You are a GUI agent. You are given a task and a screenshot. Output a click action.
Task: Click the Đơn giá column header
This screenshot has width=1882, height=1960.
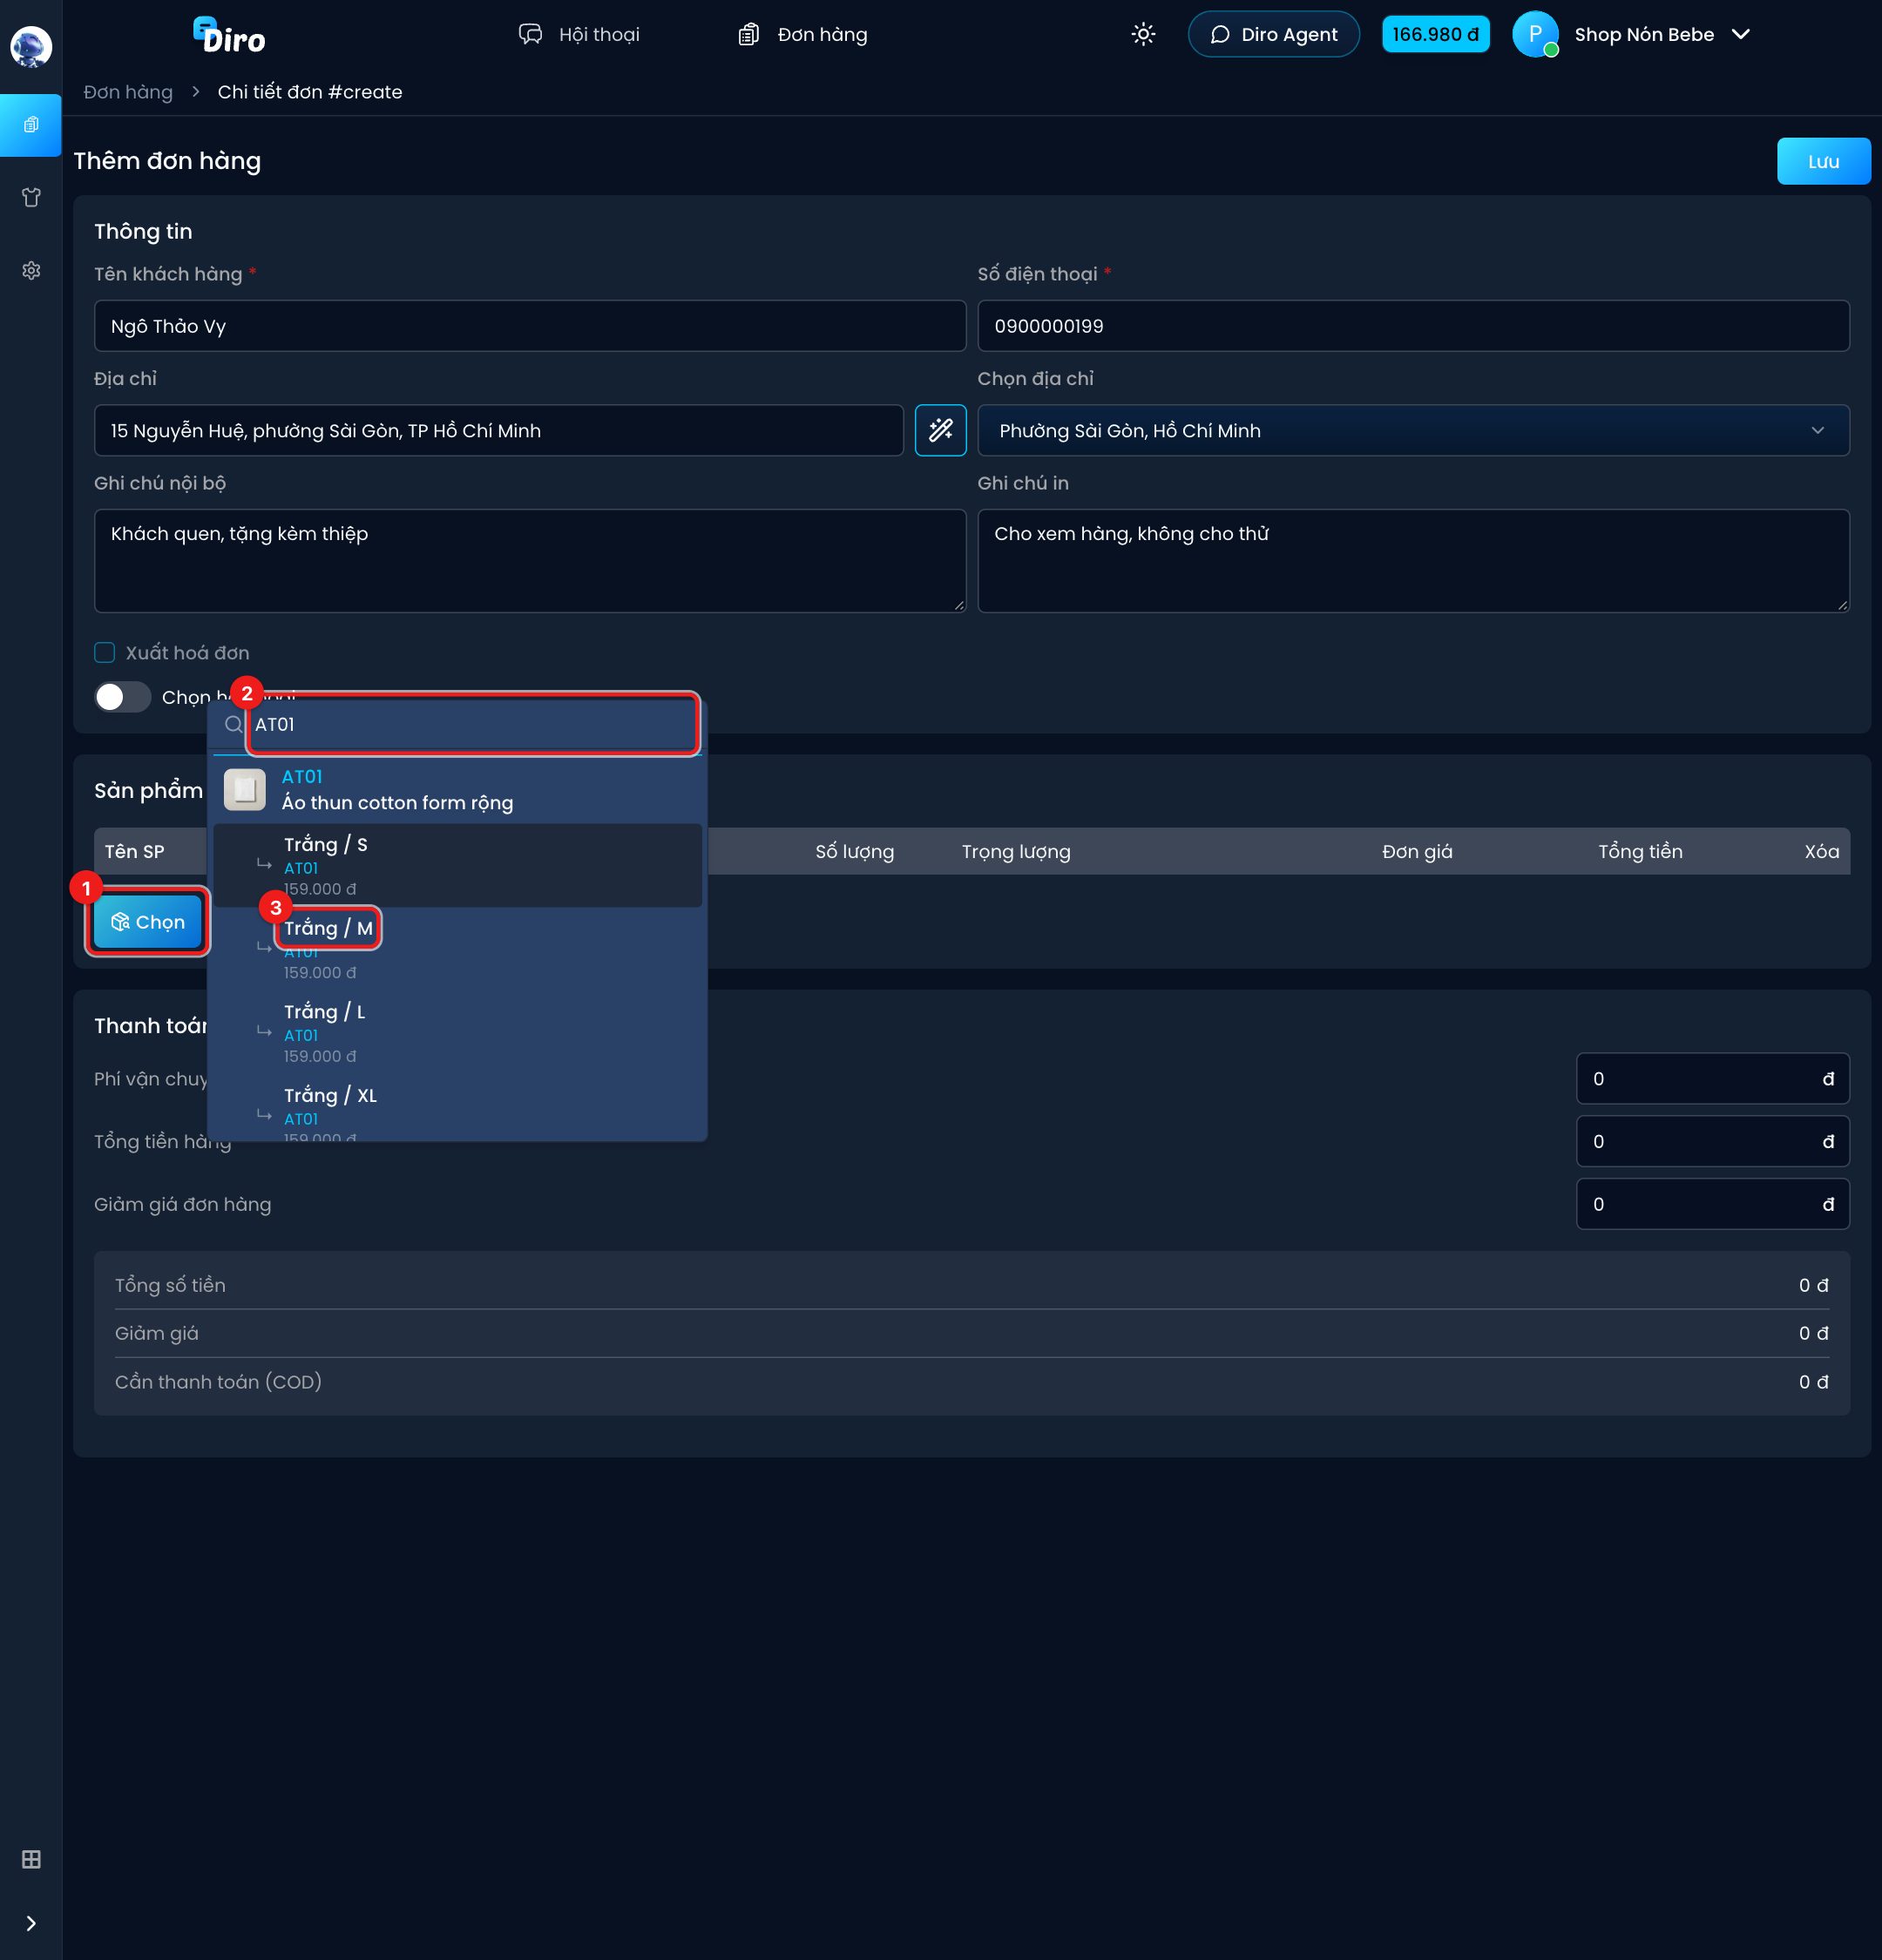(x=1416, y=852)
